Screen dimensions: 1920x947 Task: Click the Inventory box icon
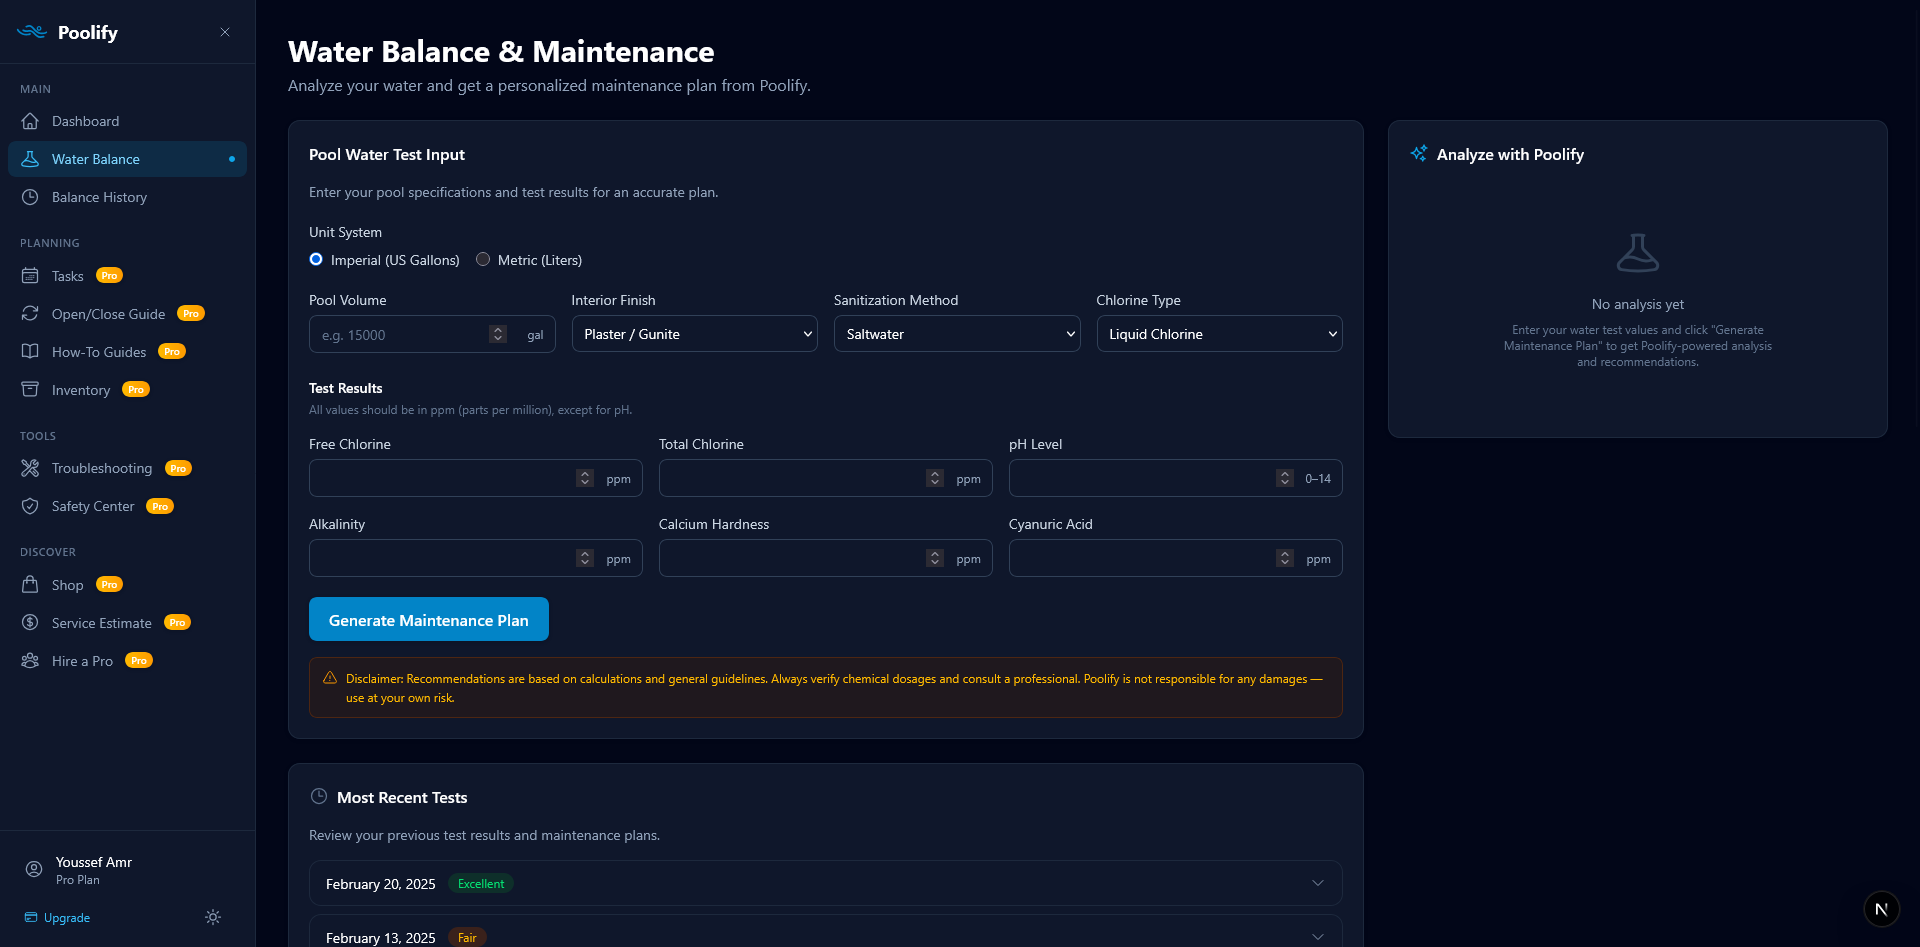tap(30, 389)
